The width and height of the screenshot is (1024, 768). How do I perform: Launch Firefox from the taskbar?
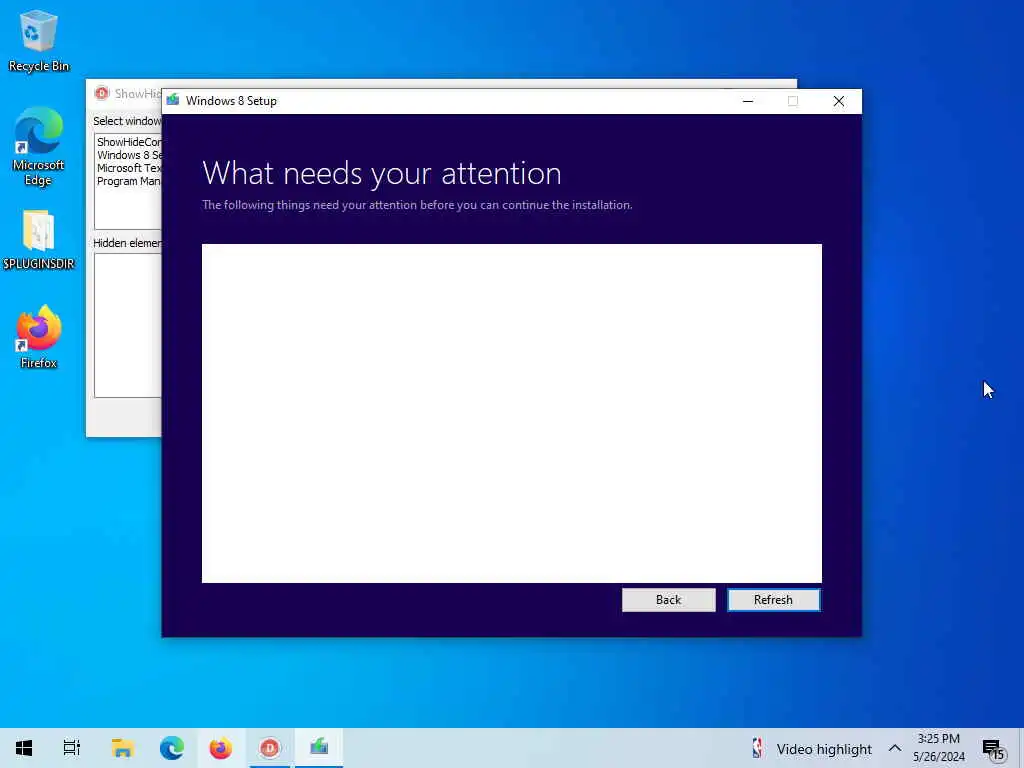(x=221, y=748)
